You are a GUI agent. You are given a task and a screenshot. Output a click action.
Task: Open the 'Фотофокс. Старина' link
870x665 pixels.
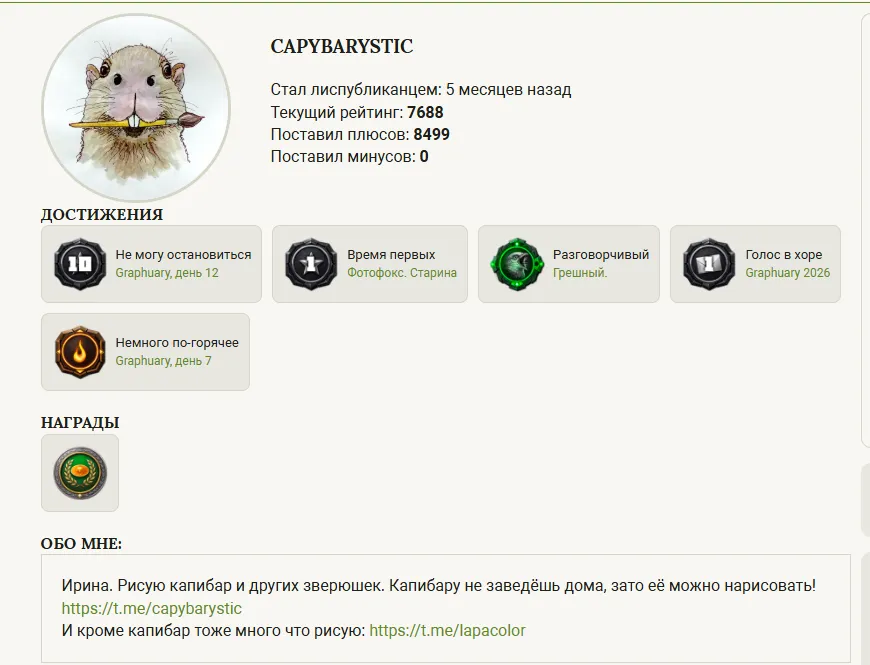(x=402, y=273)
